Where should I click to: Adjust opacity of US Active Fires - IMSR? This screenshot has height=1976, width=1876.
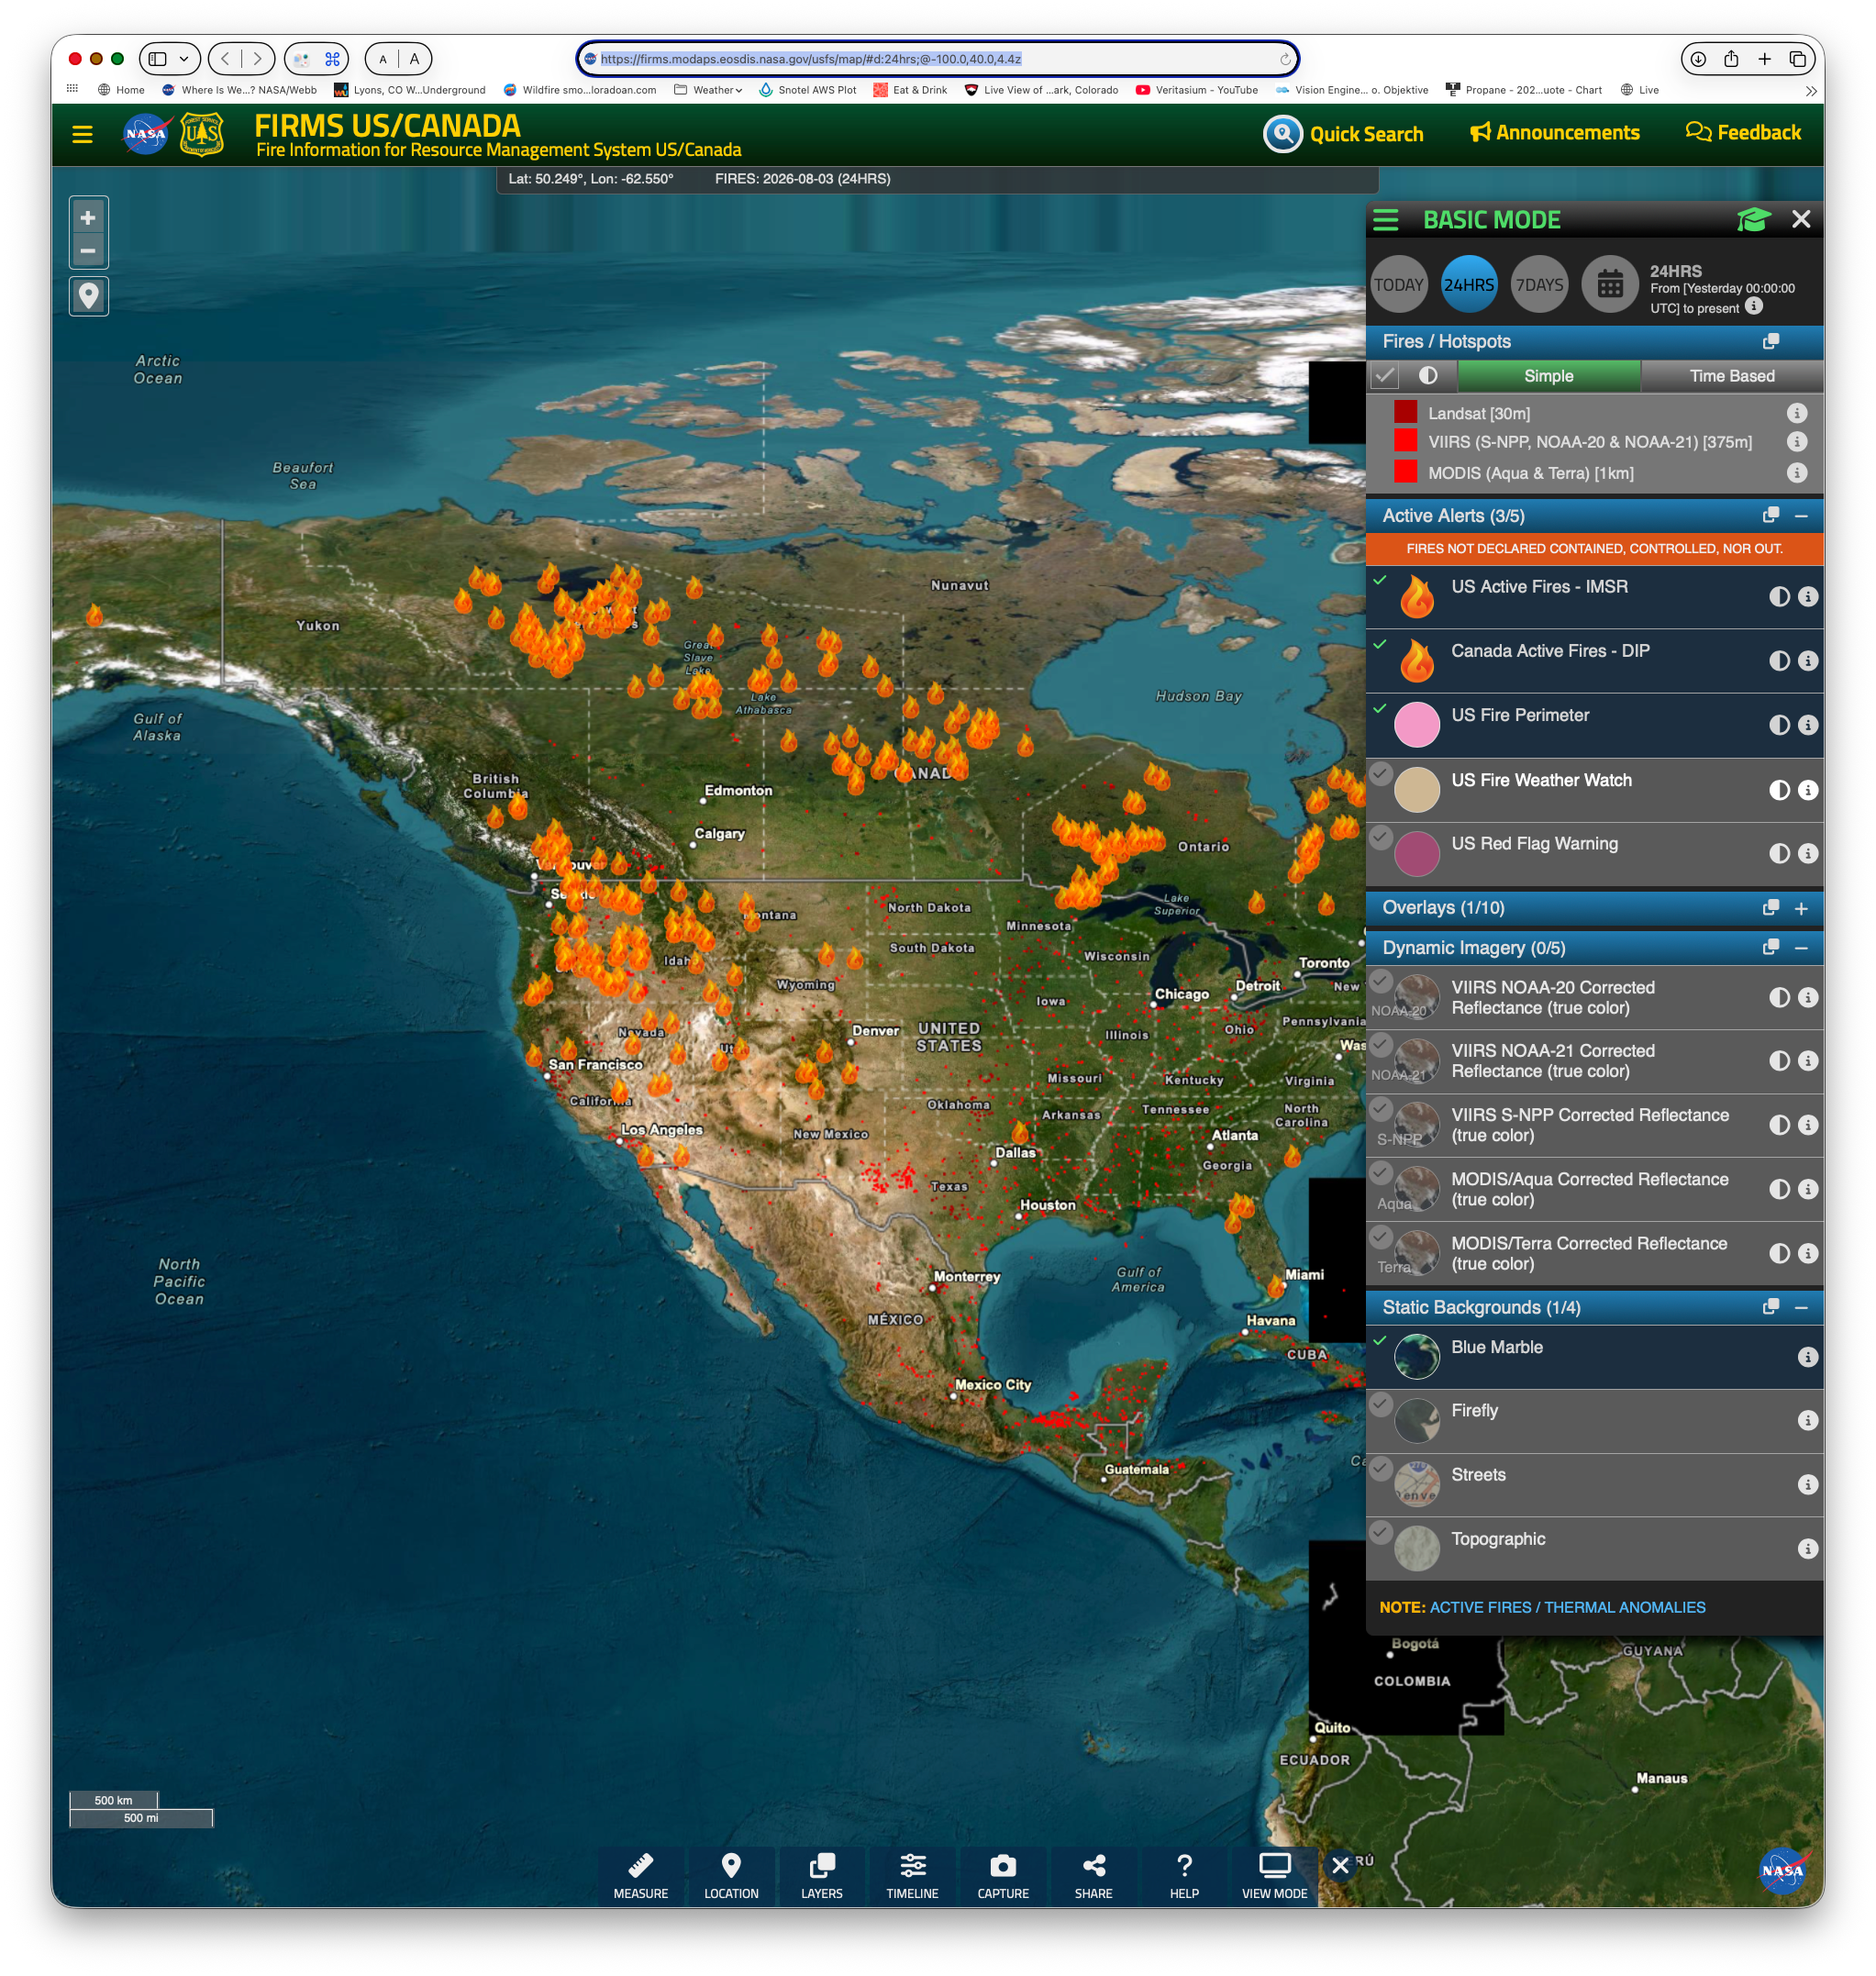[1779, 597]
